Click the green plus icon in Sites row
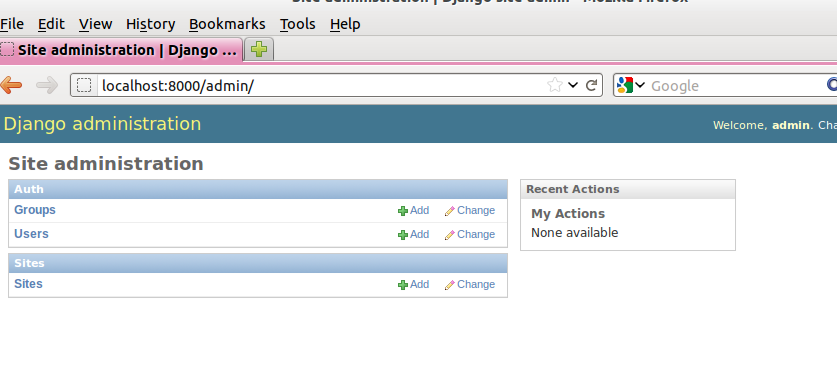 pos(403,285)
